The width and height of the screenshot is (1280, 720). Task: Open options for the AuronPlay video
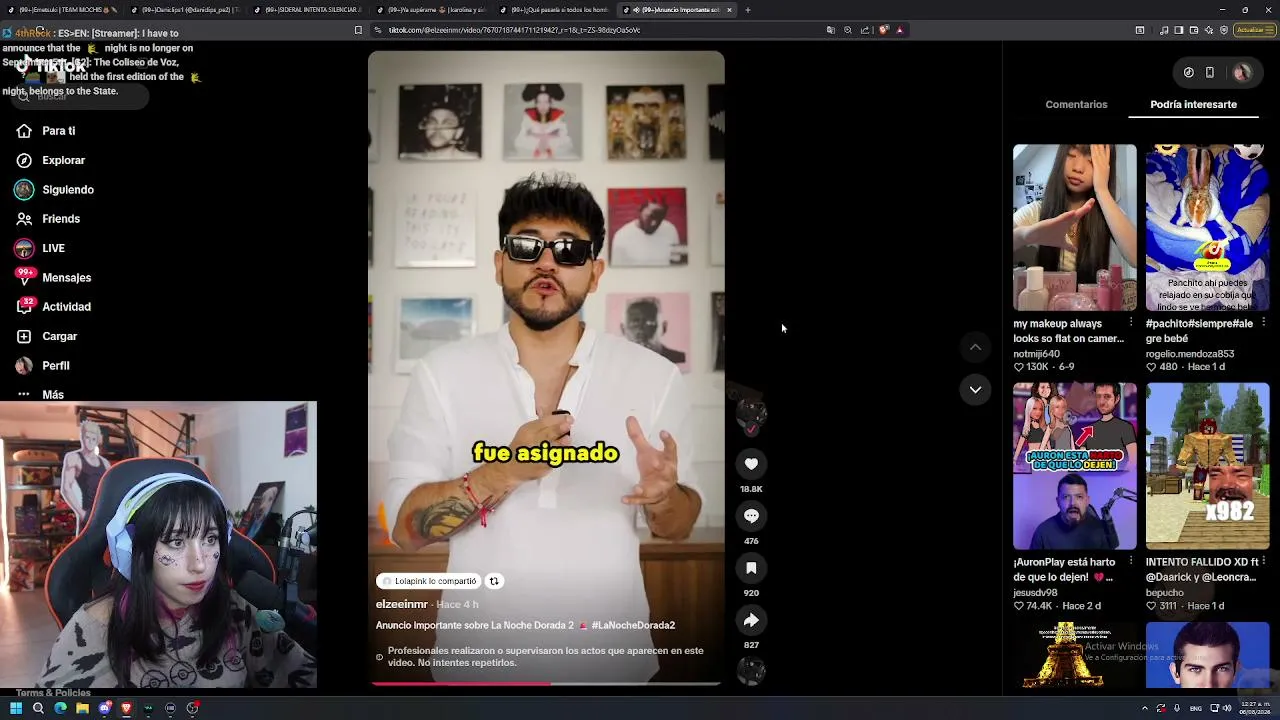[1131, 562]
